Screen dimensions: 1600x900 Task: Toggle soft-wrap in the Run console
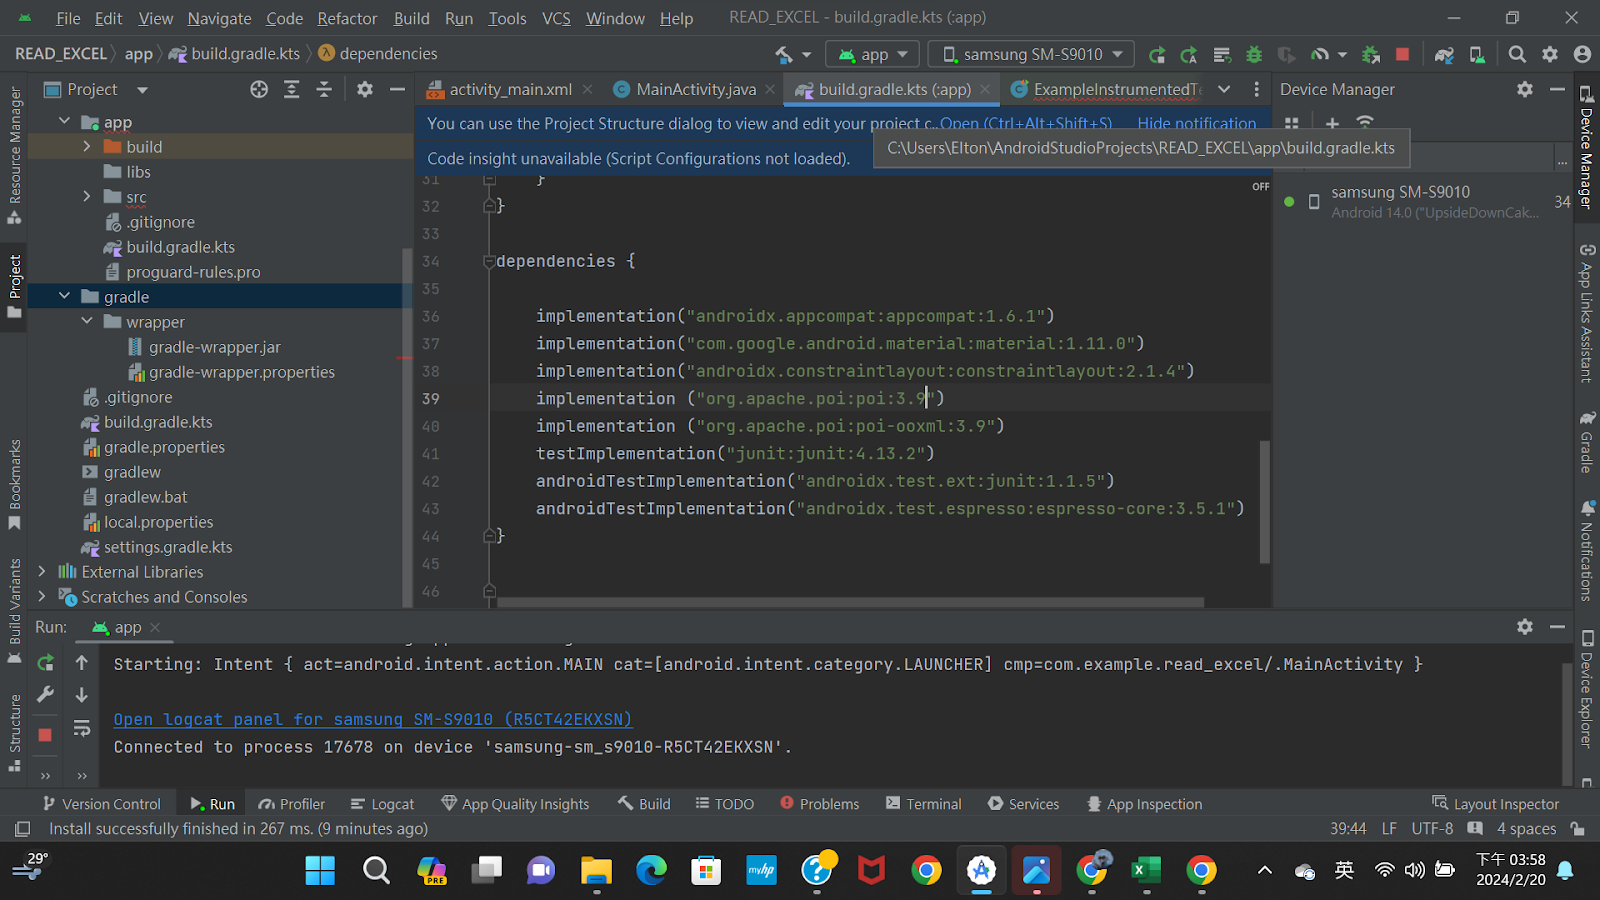pos(82,729)
